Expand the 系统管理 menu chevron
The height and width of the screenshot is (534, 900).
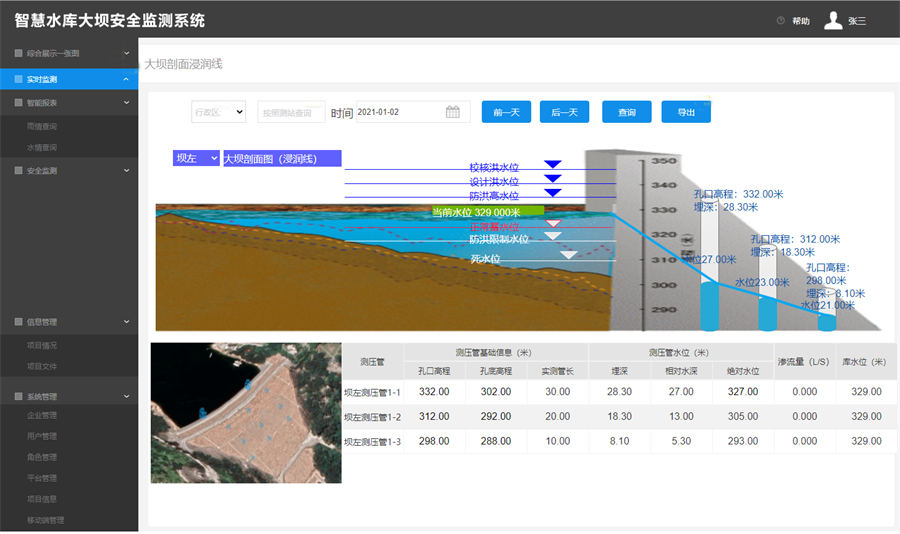[x=126, y=396]
